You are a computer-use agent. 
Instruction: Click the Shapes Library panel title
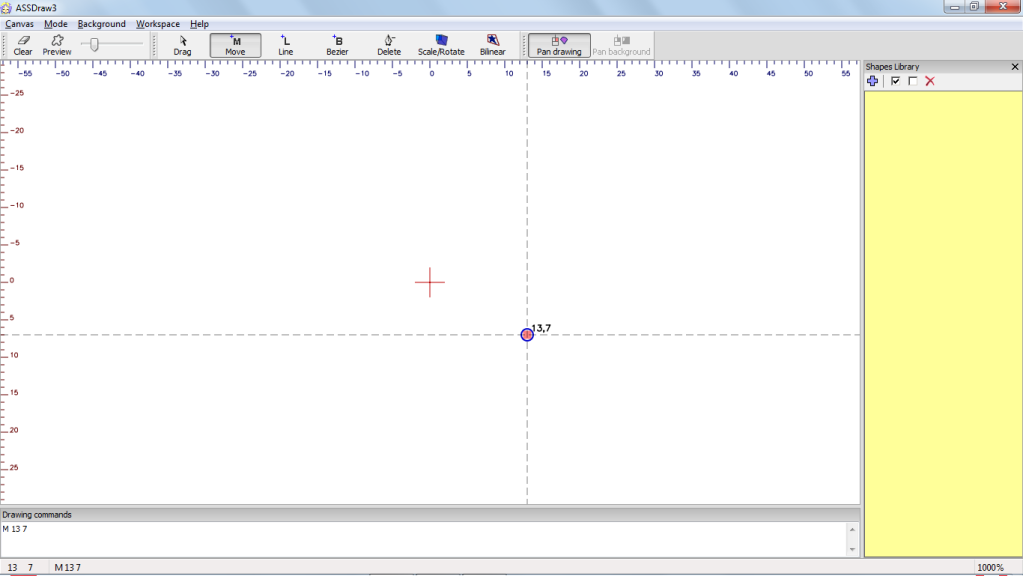pos(892,67)
